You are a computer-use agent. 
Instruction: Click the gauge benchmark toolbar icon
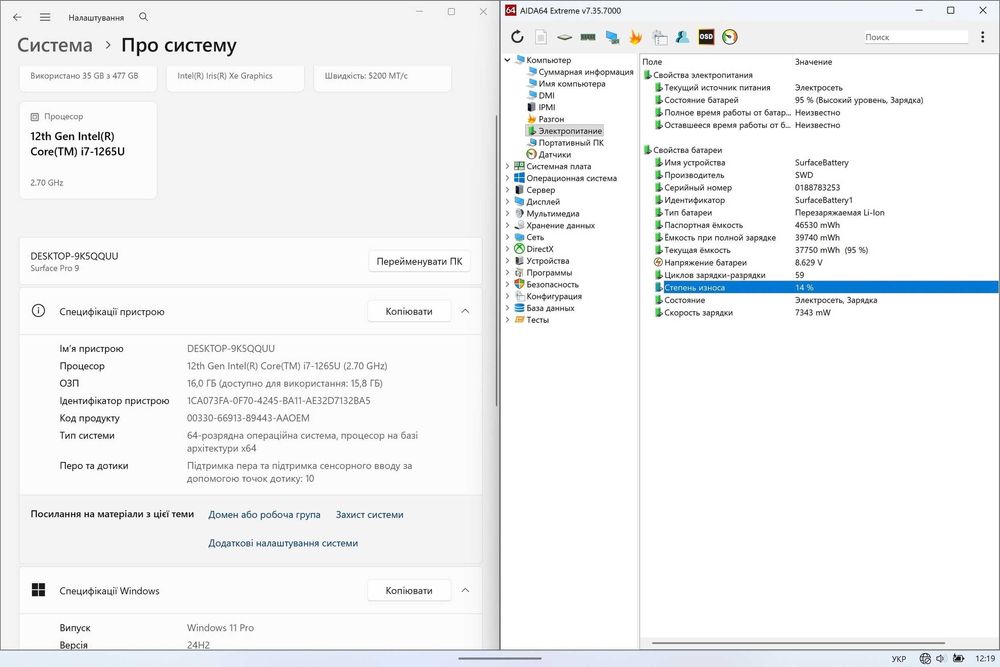[730, 37]
